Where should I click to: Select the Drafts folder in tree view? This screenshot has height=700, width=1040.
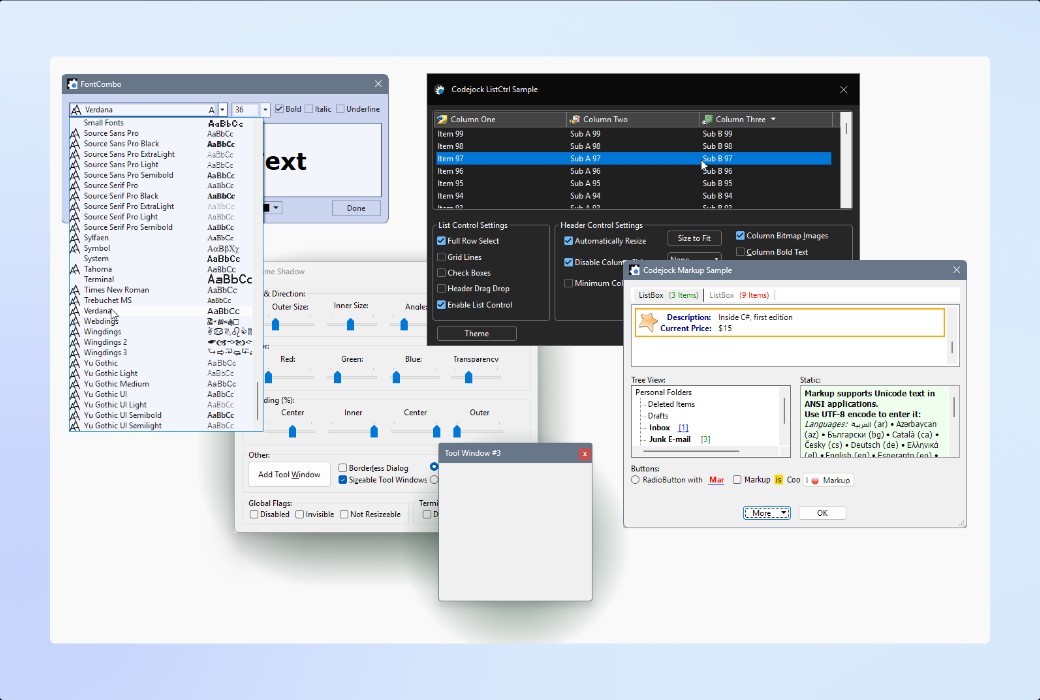coord(658,416)
